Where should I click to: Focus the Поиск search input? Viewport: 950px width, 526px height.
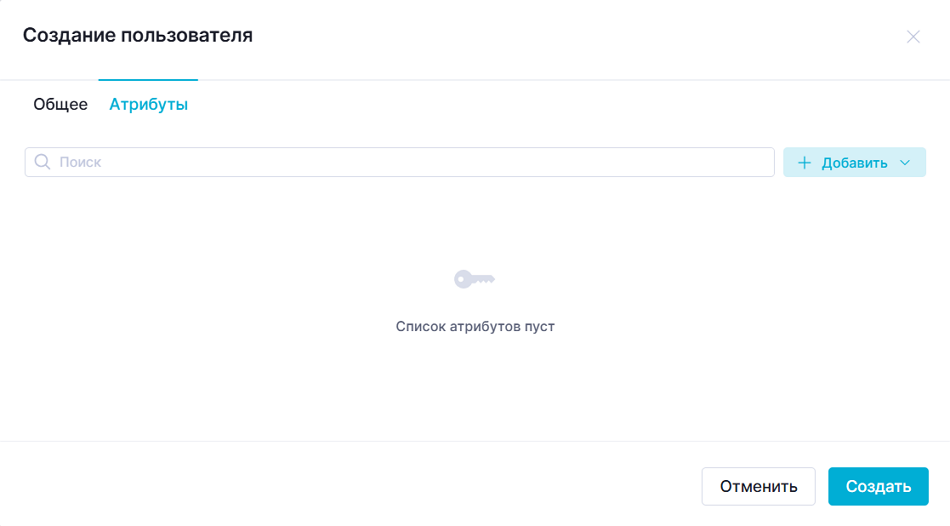tap(399, 162)
